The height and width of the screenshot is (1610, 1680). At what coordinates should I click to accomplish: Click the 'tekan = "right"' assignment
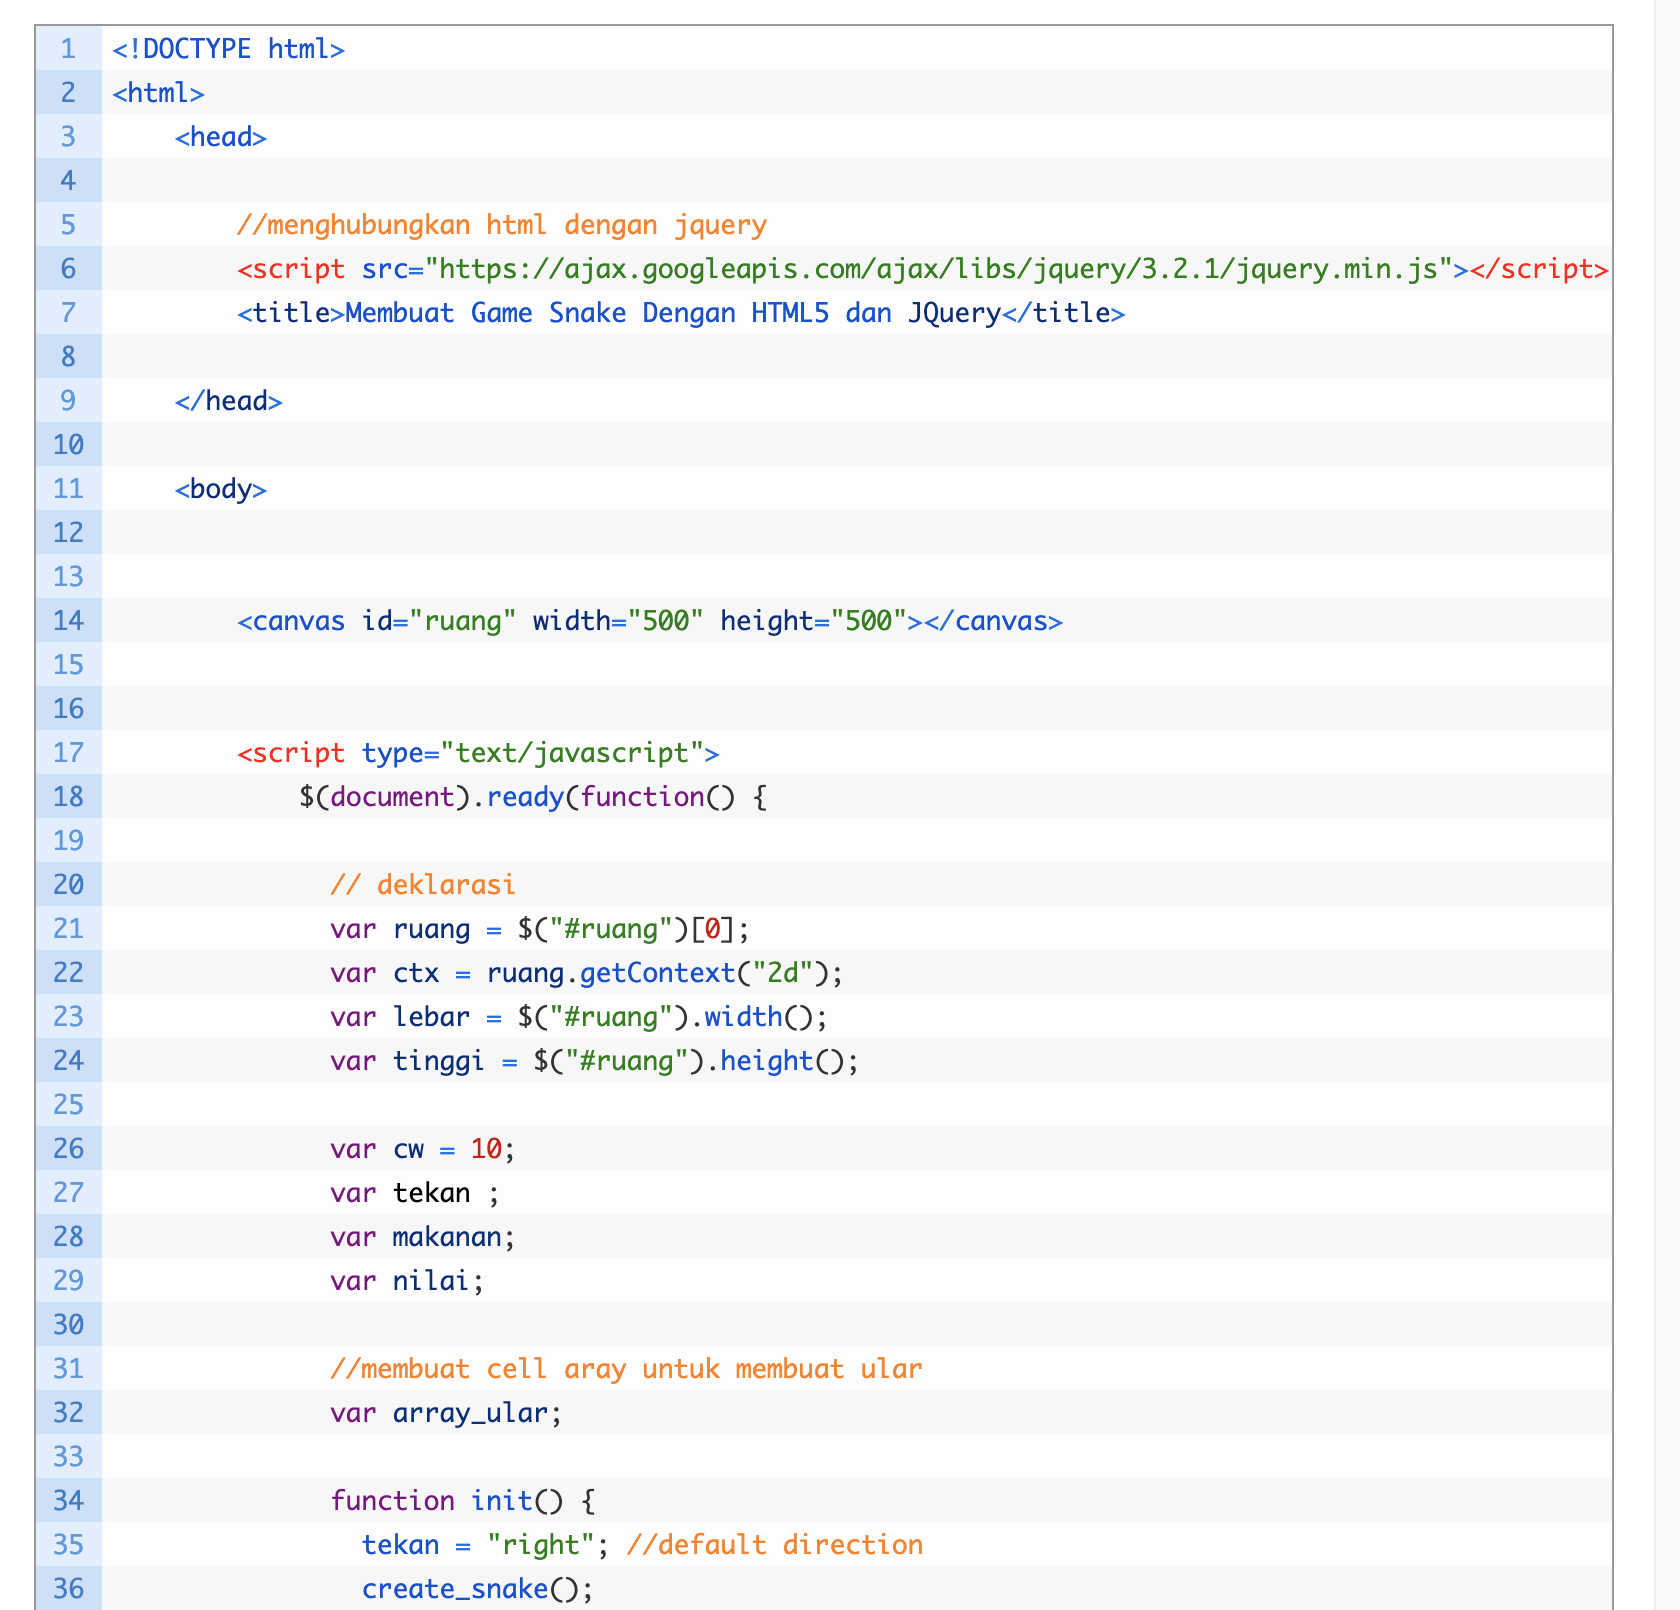(486, 1545)
